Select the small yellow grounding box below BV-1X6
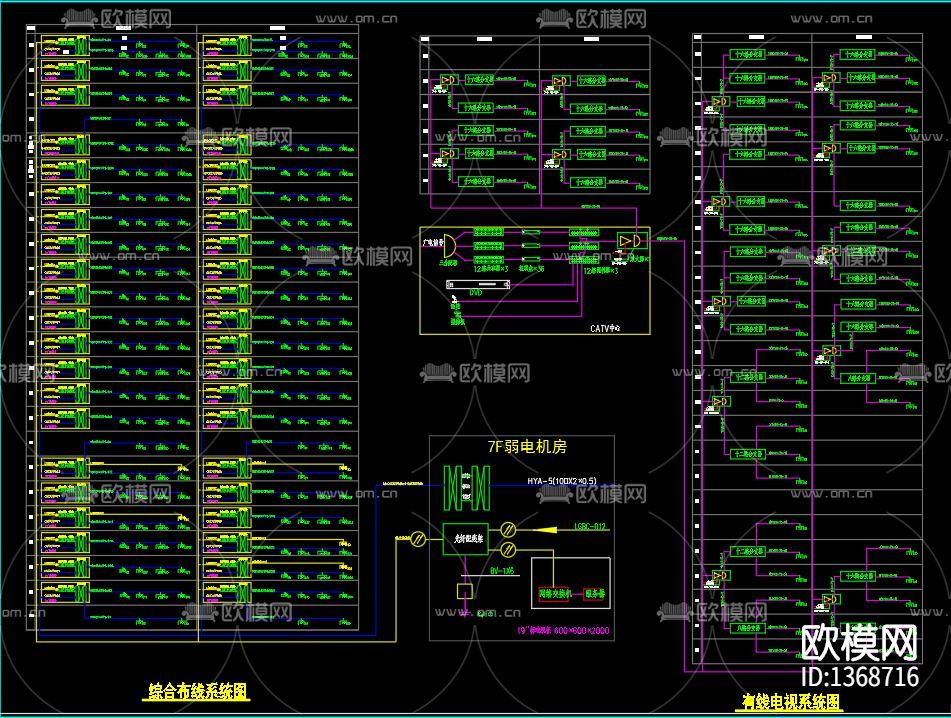This screenshot has width=951, height=718. coord(465,591)
